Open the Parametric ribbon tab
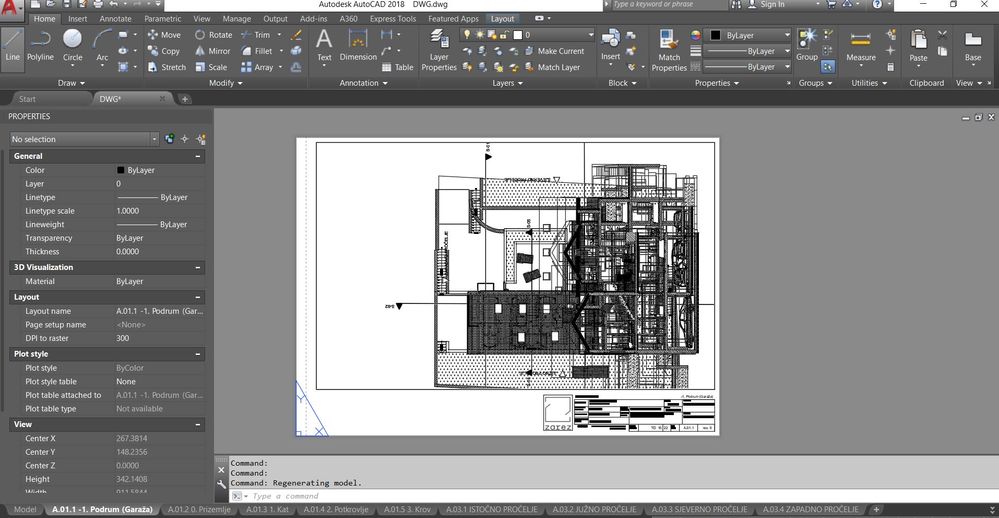This screenshot has height=518, width=999. tap(162, 19)
